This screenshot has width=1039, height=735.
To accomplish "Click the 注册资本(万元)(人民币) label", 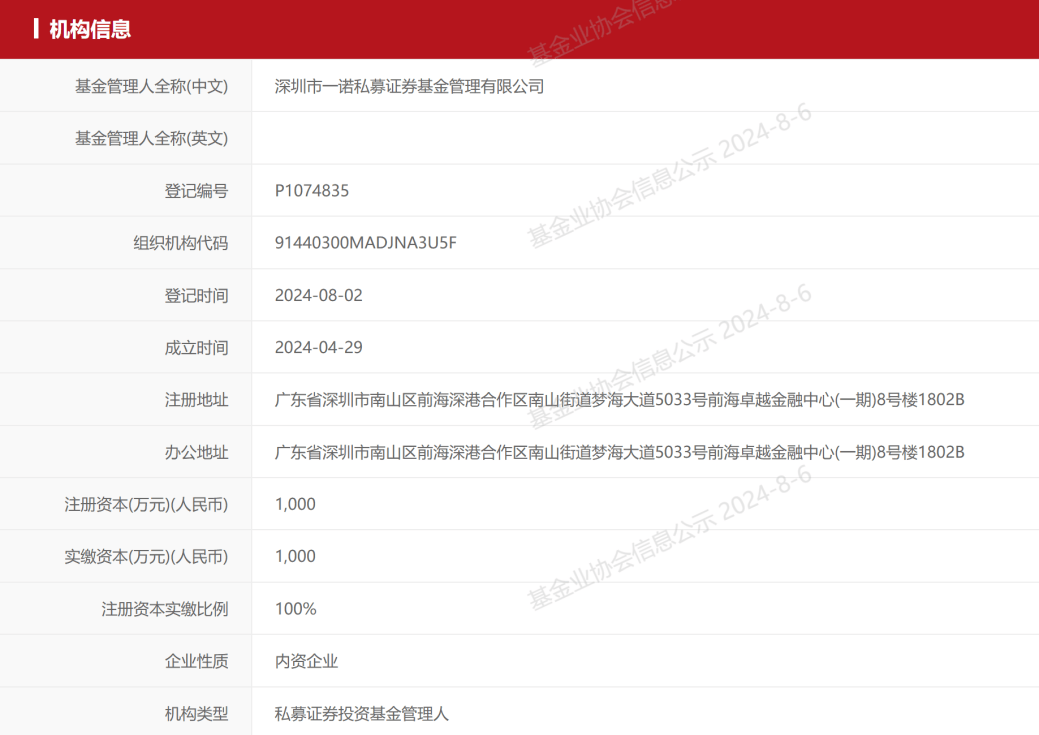I will point(146,504).
